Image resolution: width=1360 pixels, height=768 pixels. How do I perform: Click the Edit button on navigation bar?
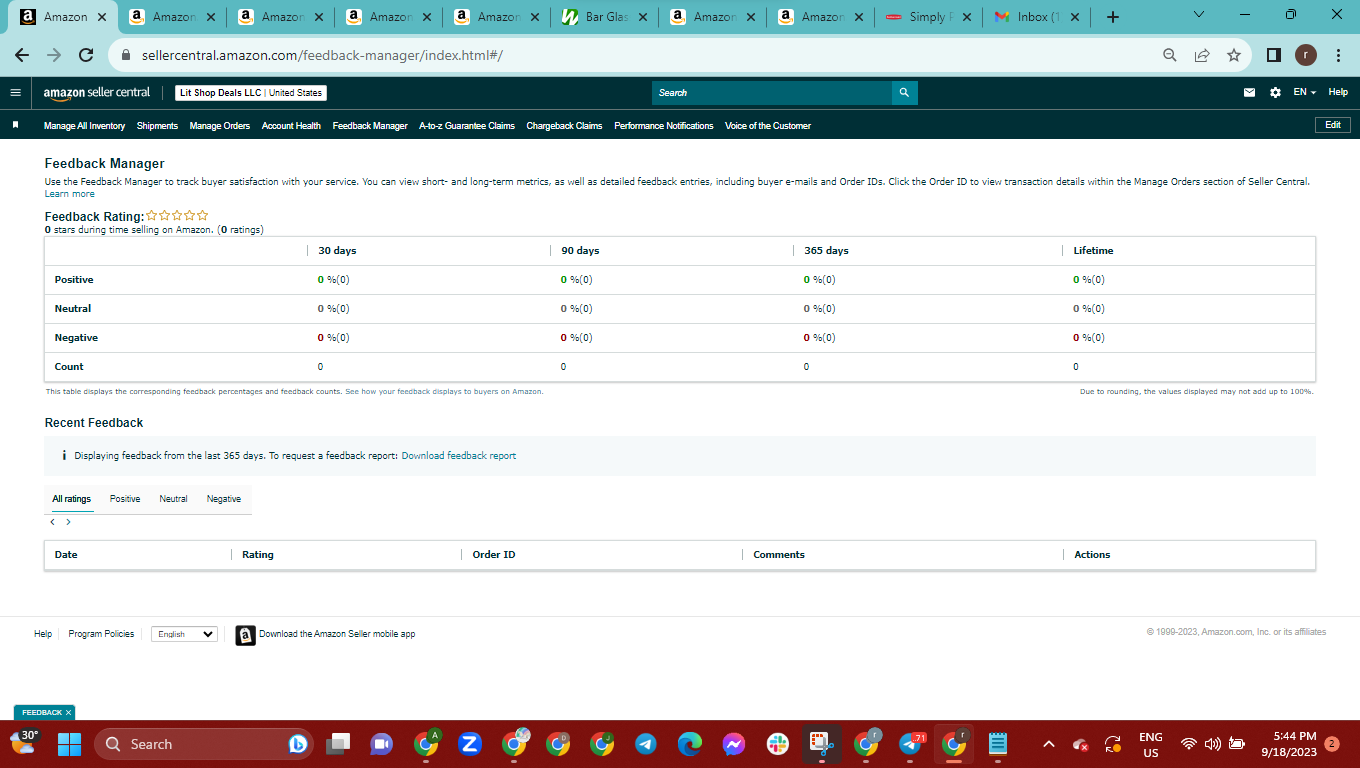[x=1333, y=125]
